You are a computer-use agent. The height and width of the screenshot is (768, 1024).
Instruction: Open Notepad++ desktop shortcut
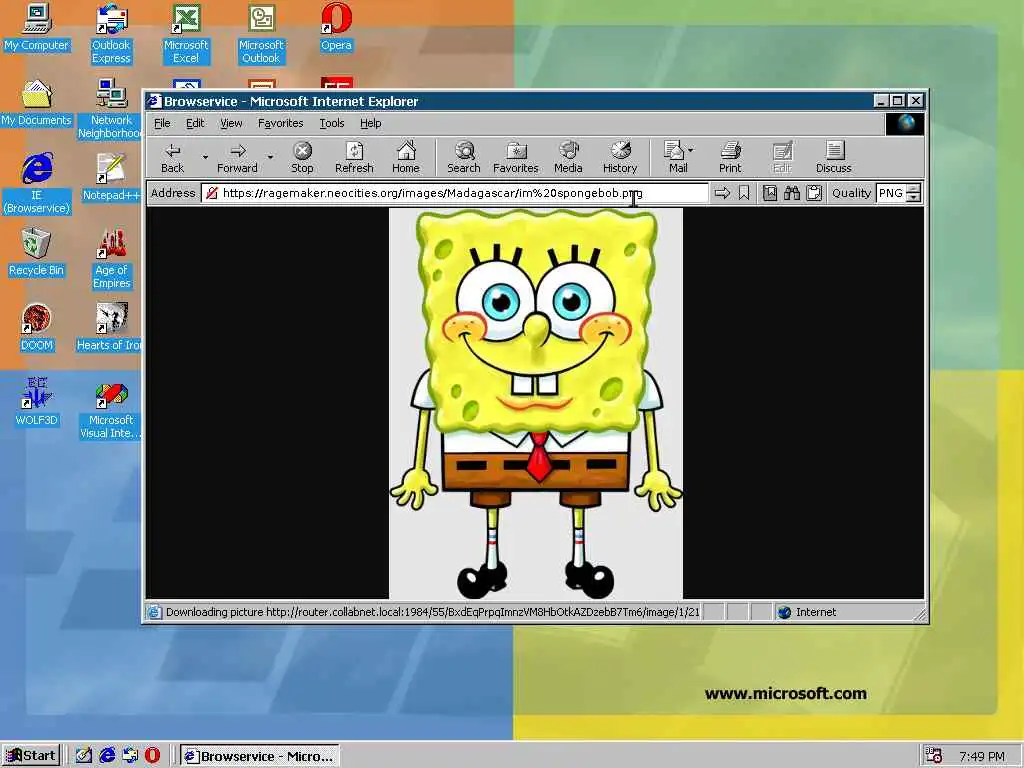tap(111, 178)
